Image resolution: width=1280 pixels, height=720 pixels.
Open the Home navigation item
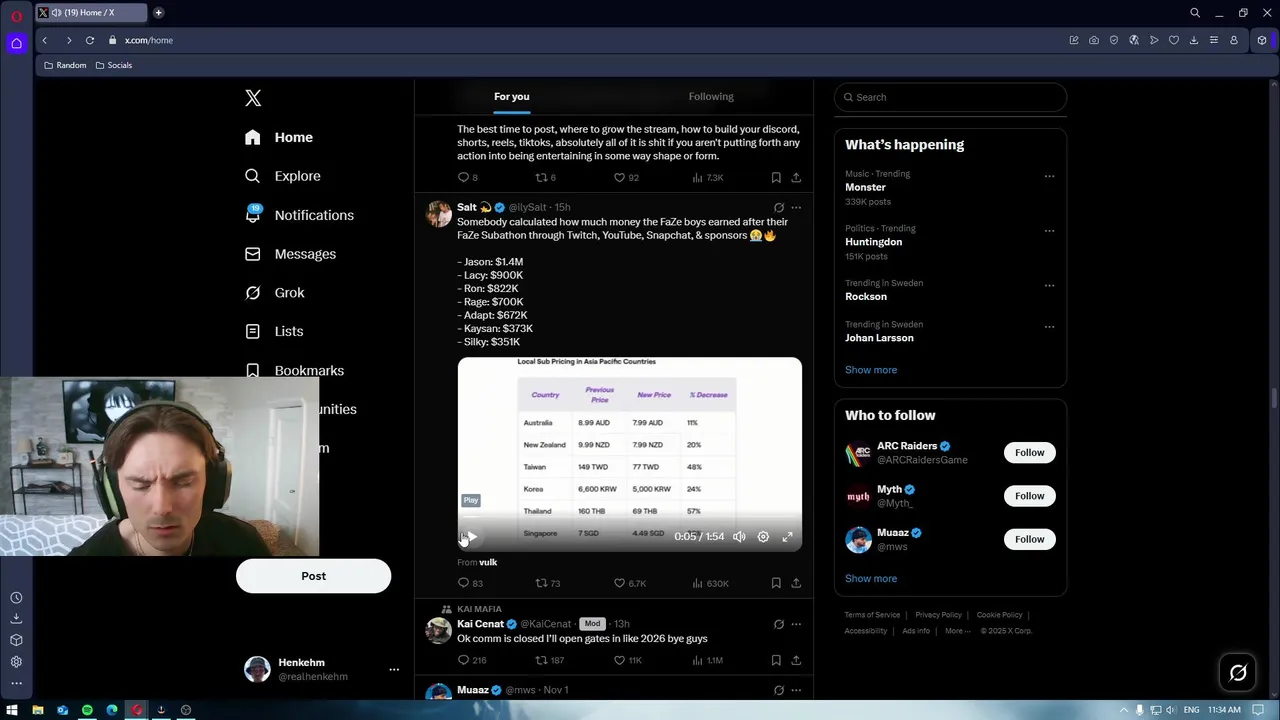pos(279,137)
